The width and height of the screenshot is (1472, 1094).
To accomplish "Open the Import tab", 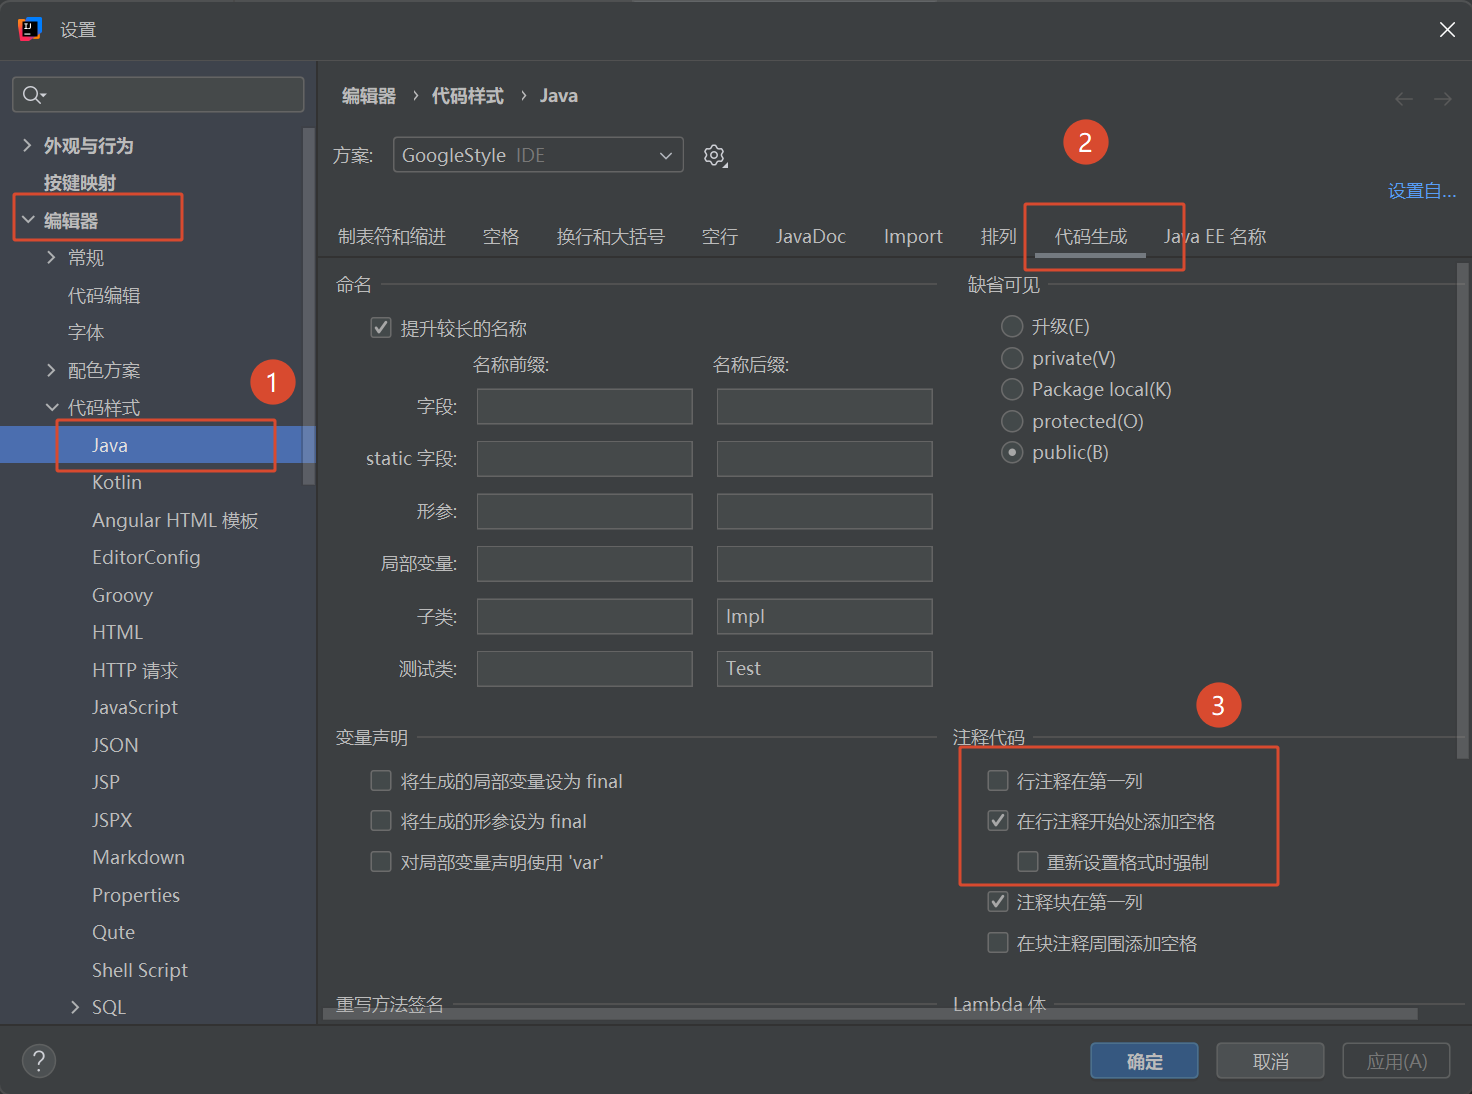I will pyautogui.click(x=913, y=237).
